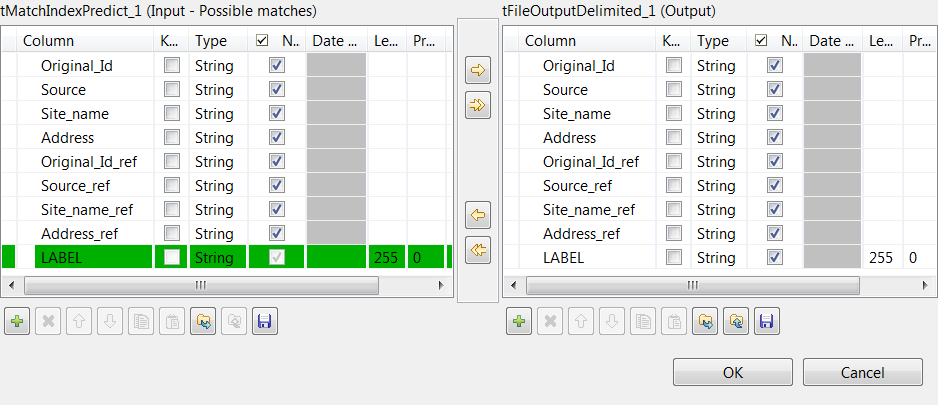Cancel the schema dialog
The image size is (938, 405).
863,372
